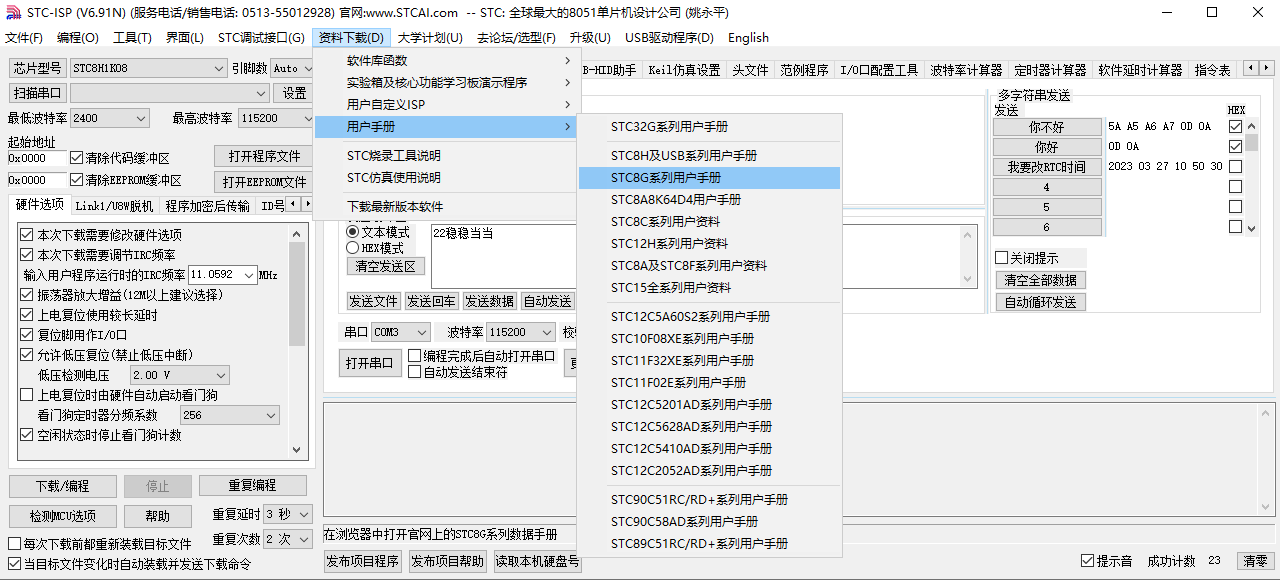Click the start address field beside 清除代码缓冲区
This screenshot has width=1280, height=580.
(x=37, y=158)
